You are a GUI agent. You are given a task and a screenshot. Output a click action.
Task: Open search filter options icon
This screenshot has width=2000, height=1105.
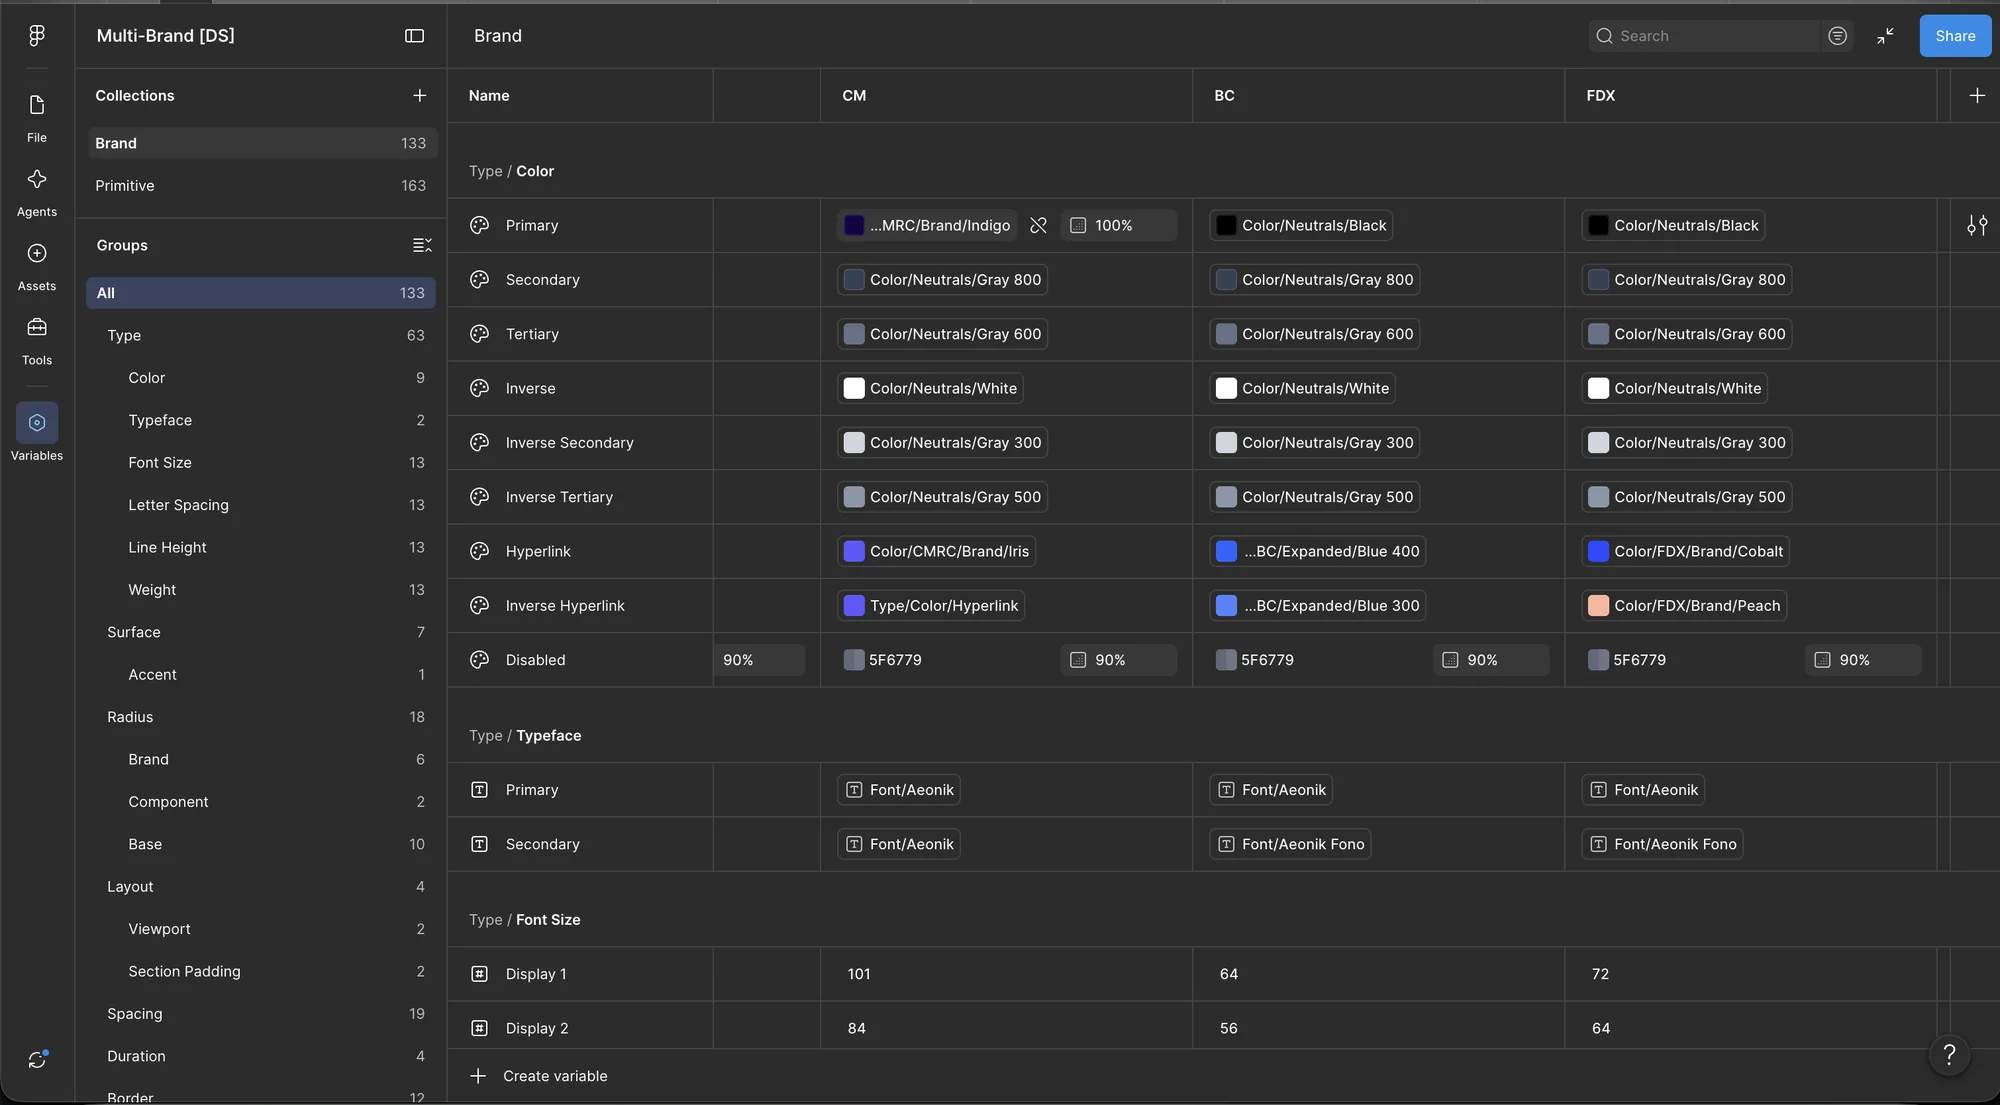[1837, 36]
